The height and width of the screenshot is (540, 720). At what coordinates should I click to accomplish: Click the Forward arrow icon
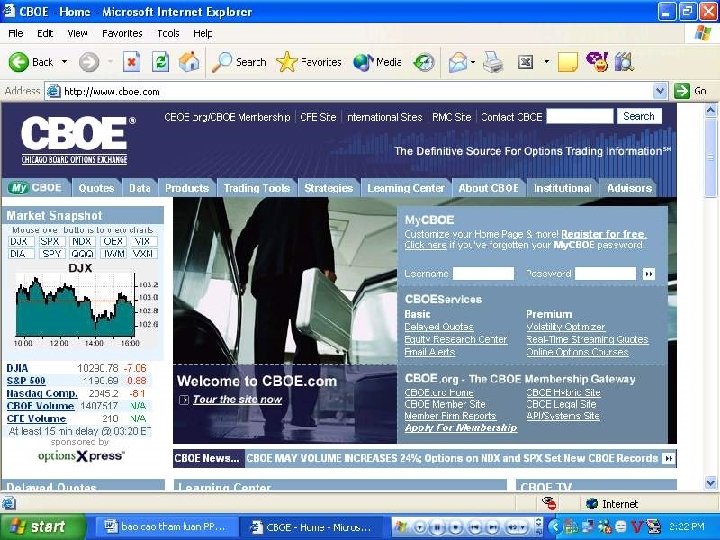click(x=89, y=62)
